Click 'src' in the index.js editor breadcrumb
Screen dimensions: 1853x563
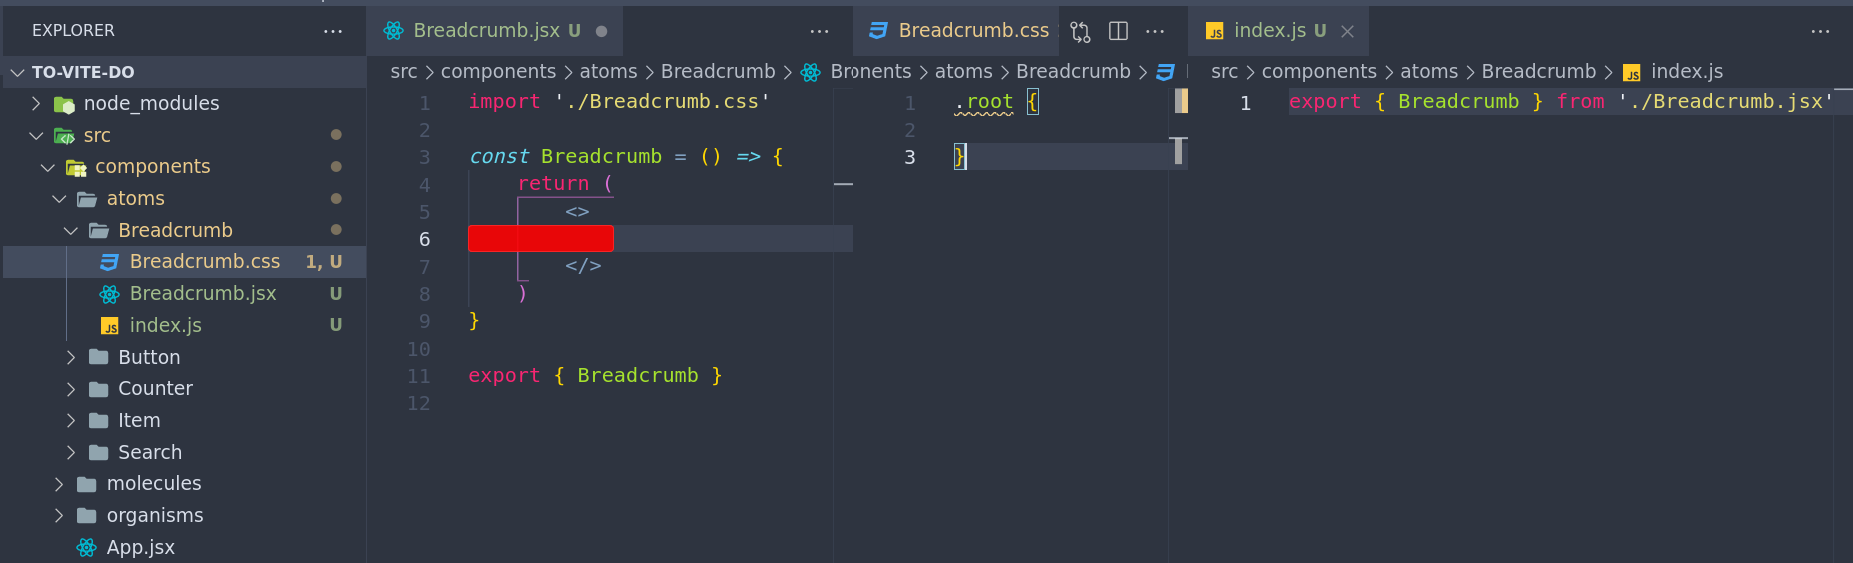tap(1224, 72)
